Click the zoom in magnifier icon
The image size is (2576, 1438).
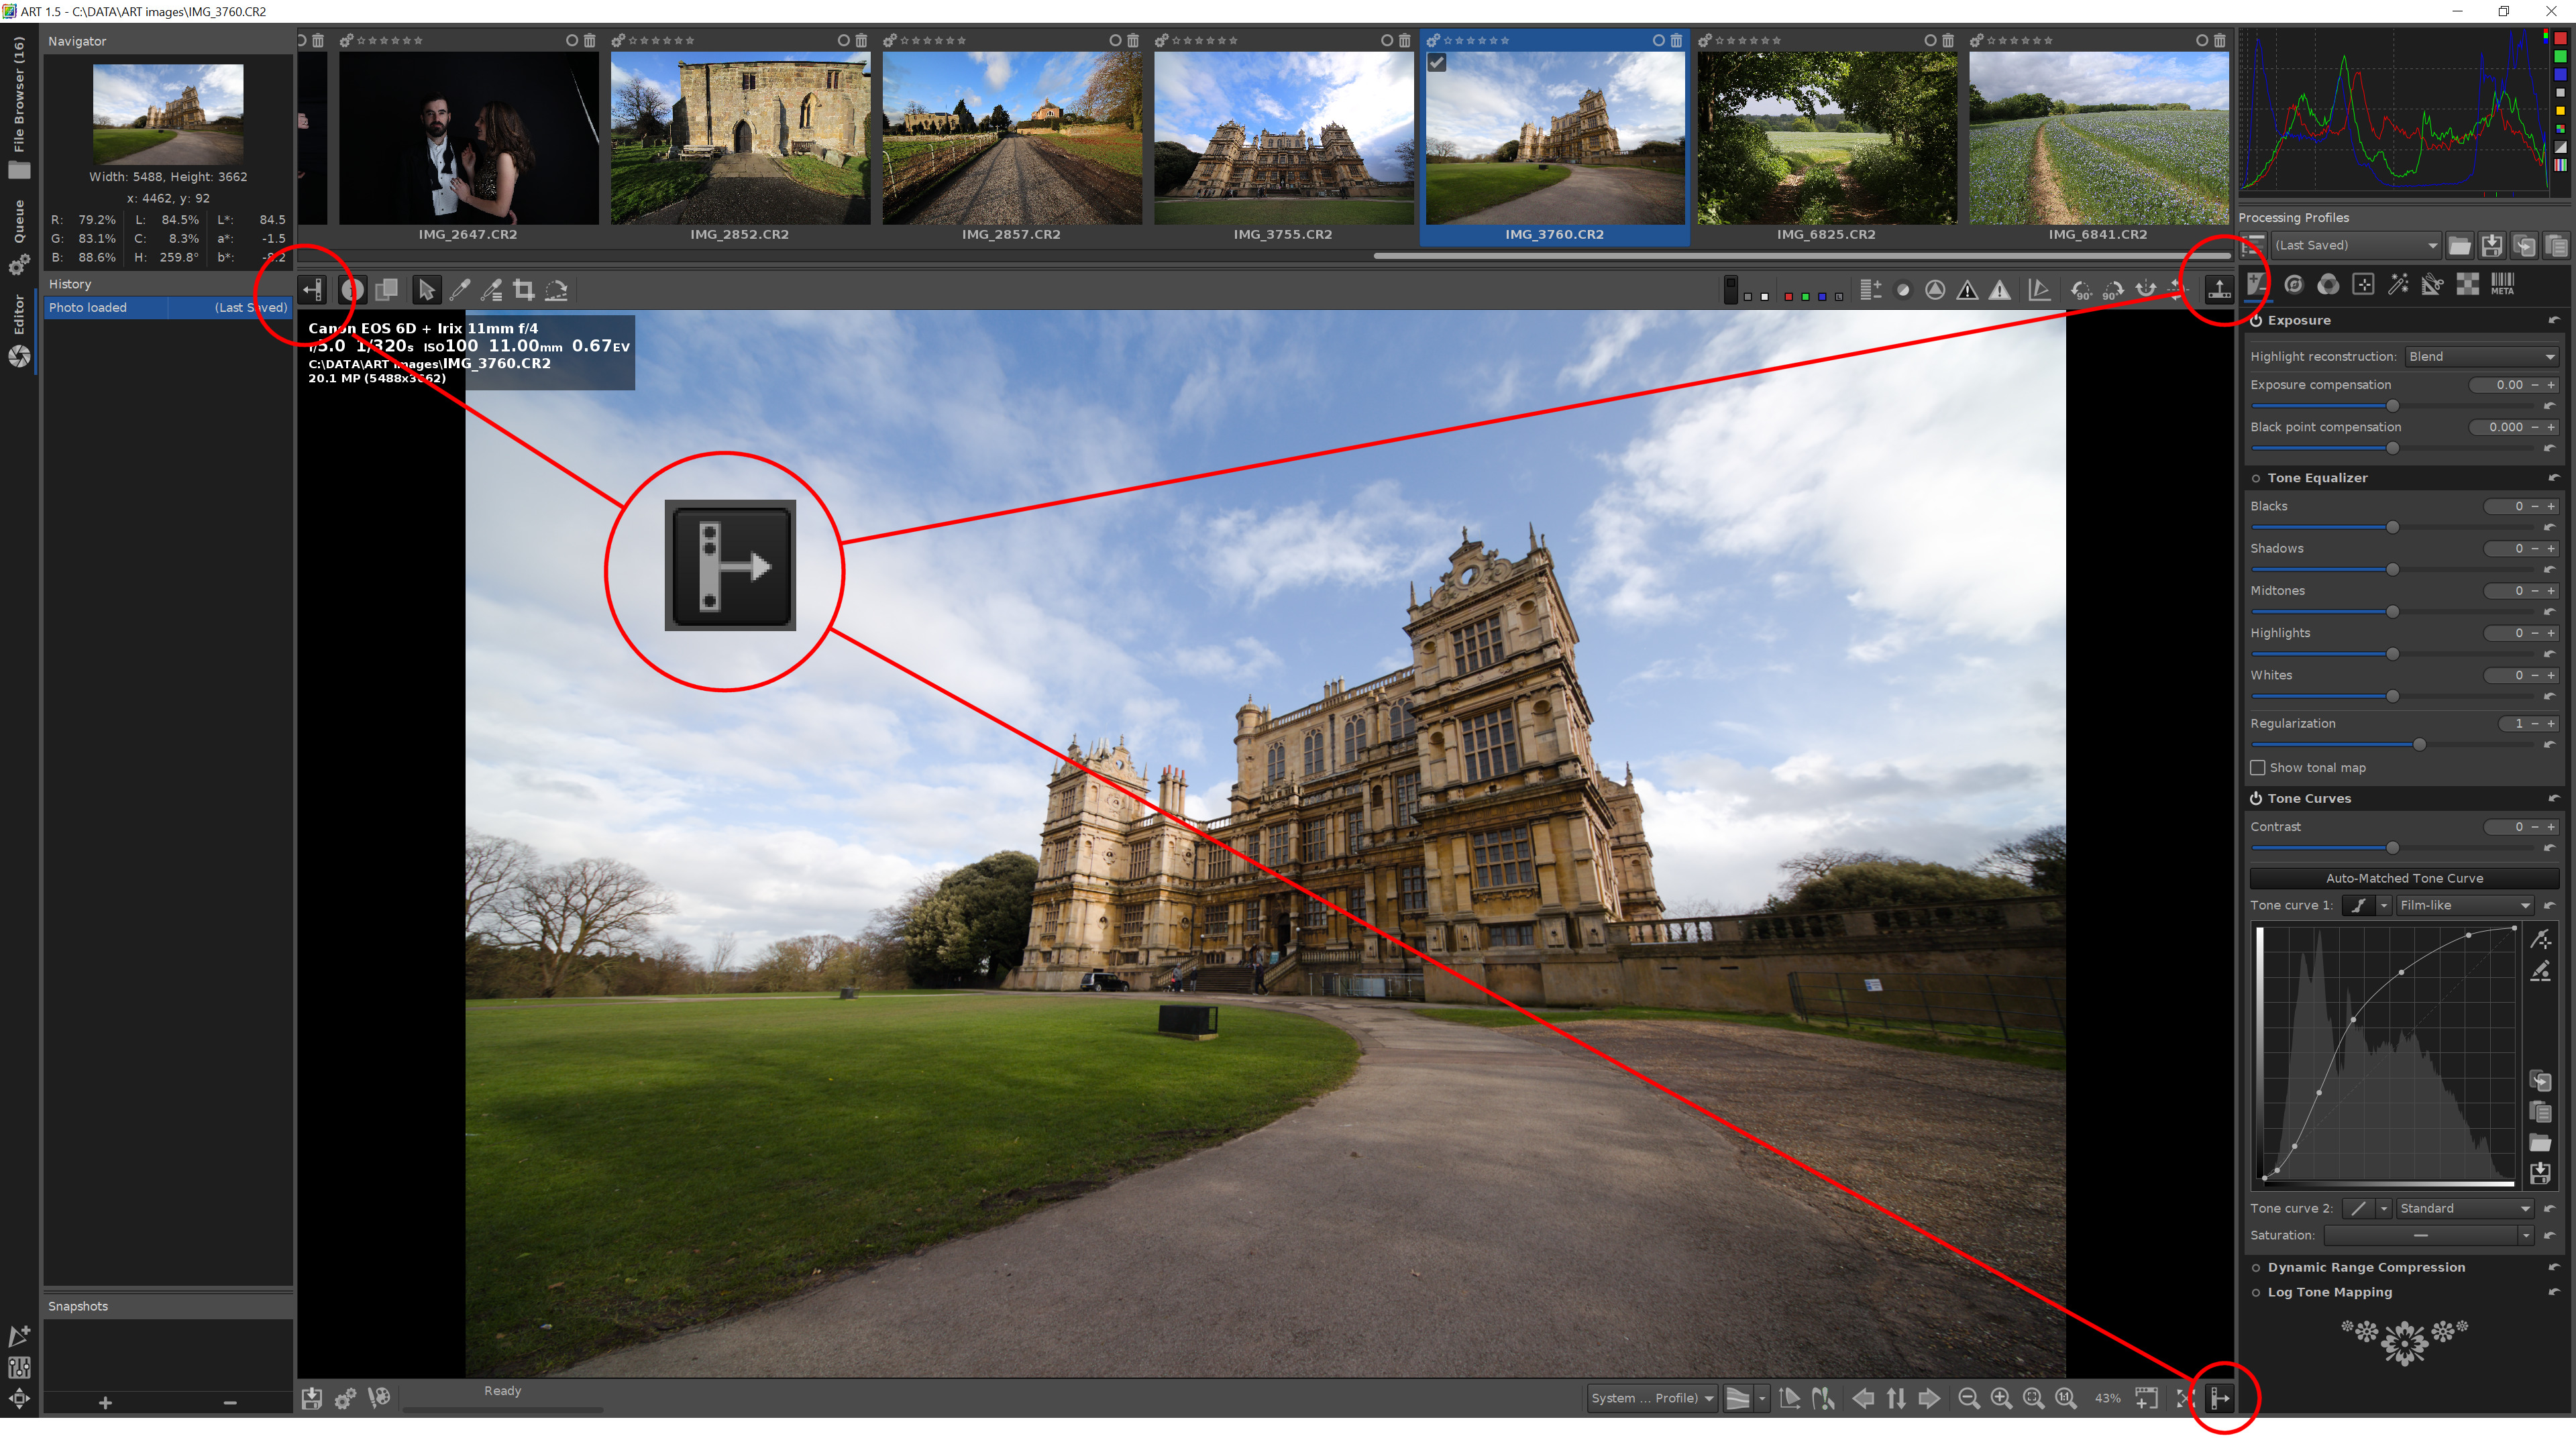tap(2001, 1398)
